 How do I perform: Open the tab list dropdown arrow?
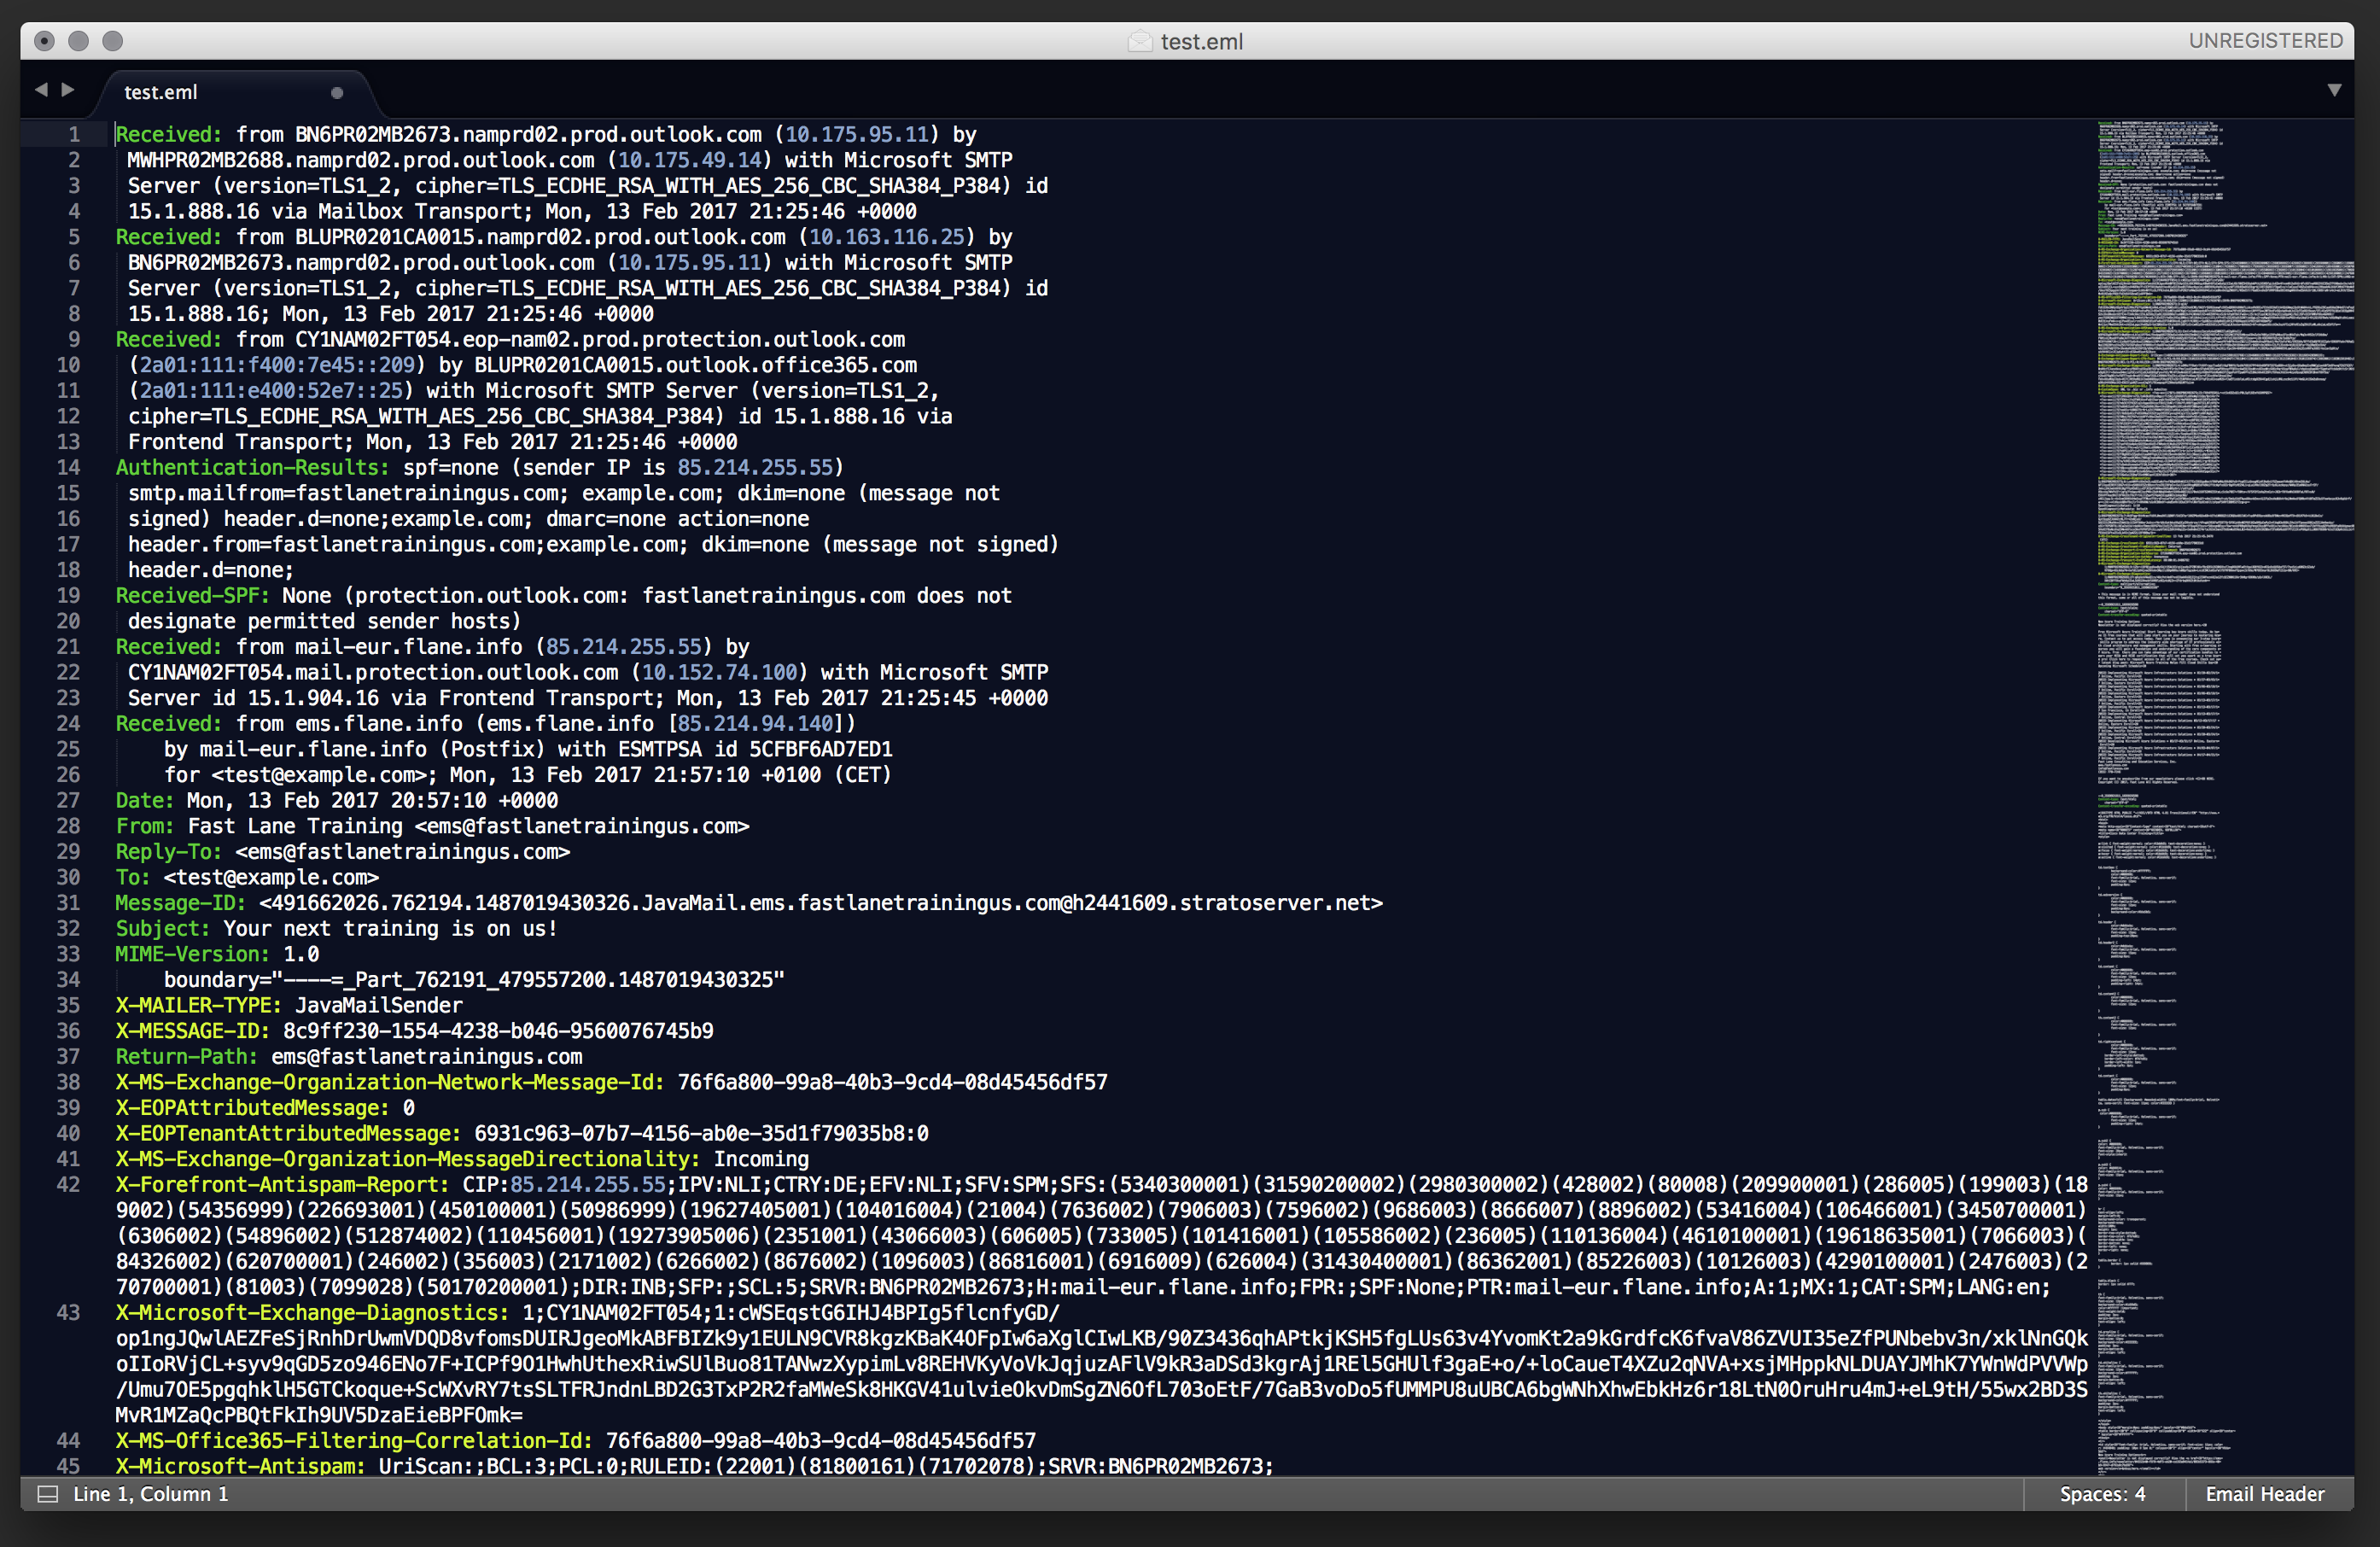[2334, 90]
